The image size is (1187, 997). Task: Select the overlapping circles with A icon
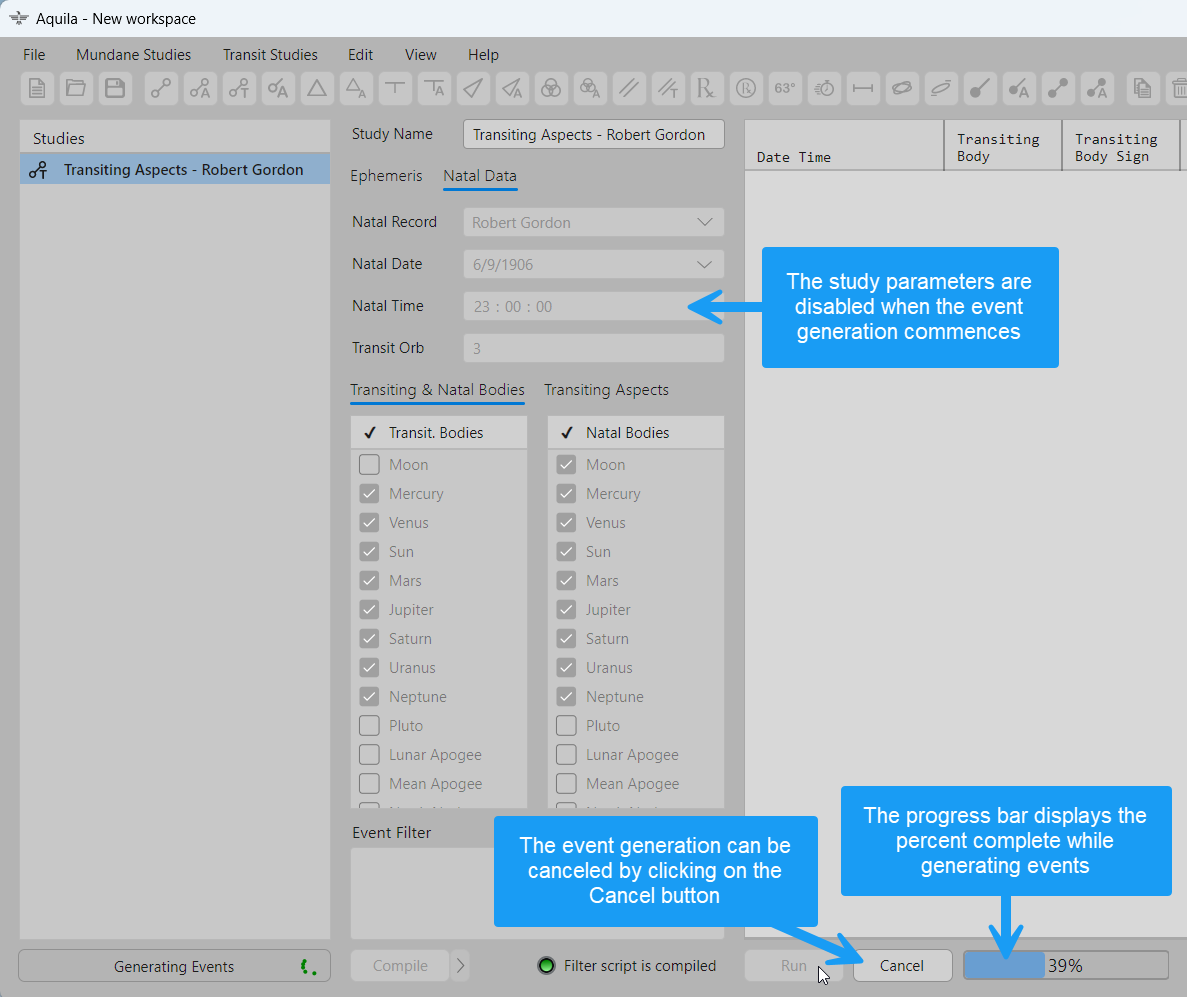(590, 89)
